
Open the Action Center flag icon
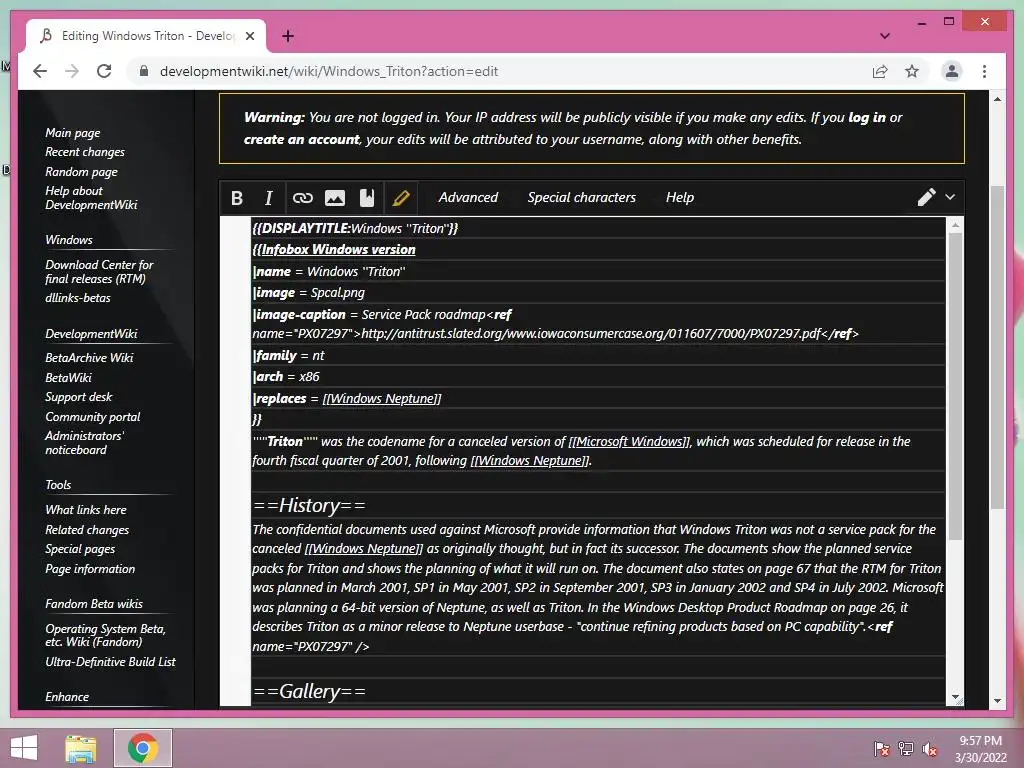(882, 748)
